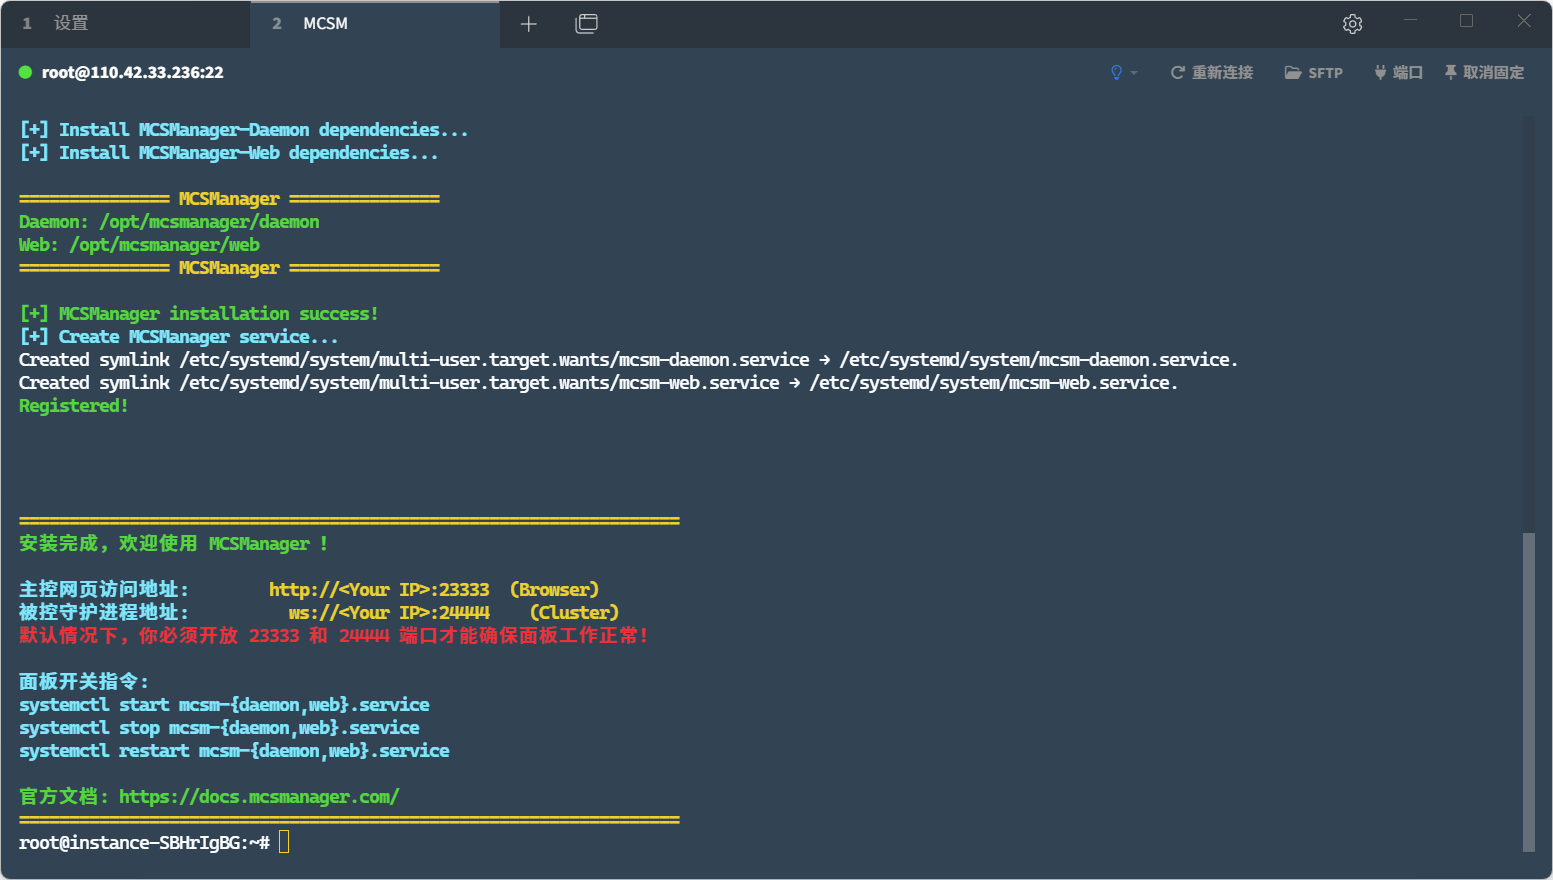Click the https://docs.mcsmanager.com/ link
1553x880 pixels.
click(x=259, y=797)
